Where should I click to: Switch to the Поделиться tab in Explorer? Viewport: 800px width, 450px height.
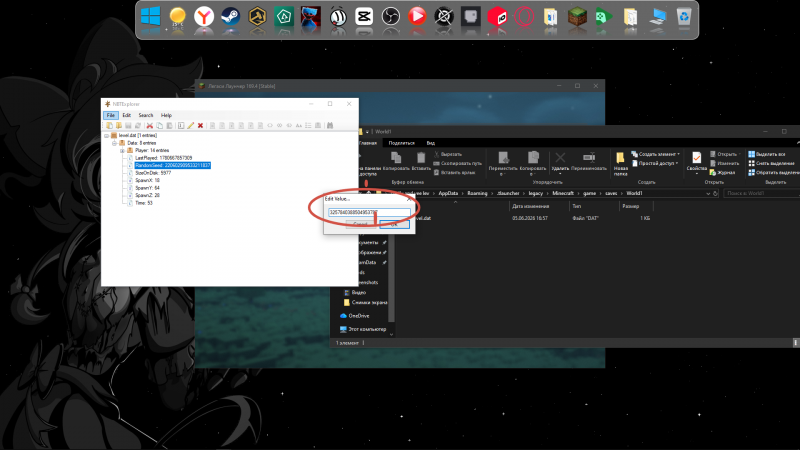tap(402, 143)
